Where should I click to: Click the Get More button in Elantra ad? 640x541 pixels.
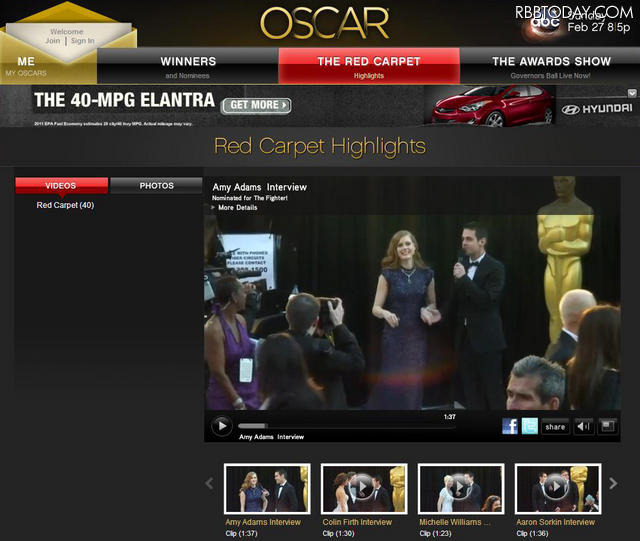(x=256, y=105)
